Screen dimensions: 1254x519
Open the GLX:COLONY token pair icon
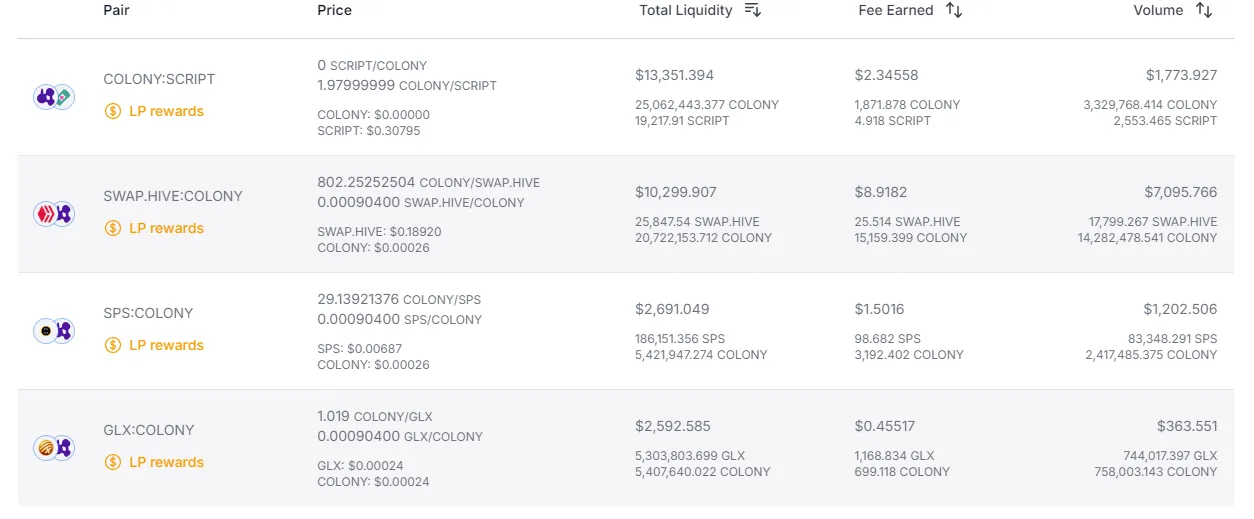click(54, 448)
